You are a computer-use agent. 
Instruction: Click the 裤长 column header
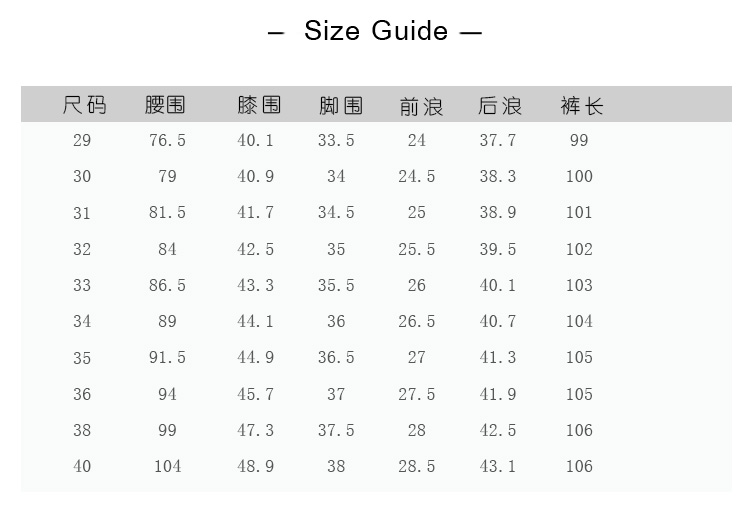[582, 105]
